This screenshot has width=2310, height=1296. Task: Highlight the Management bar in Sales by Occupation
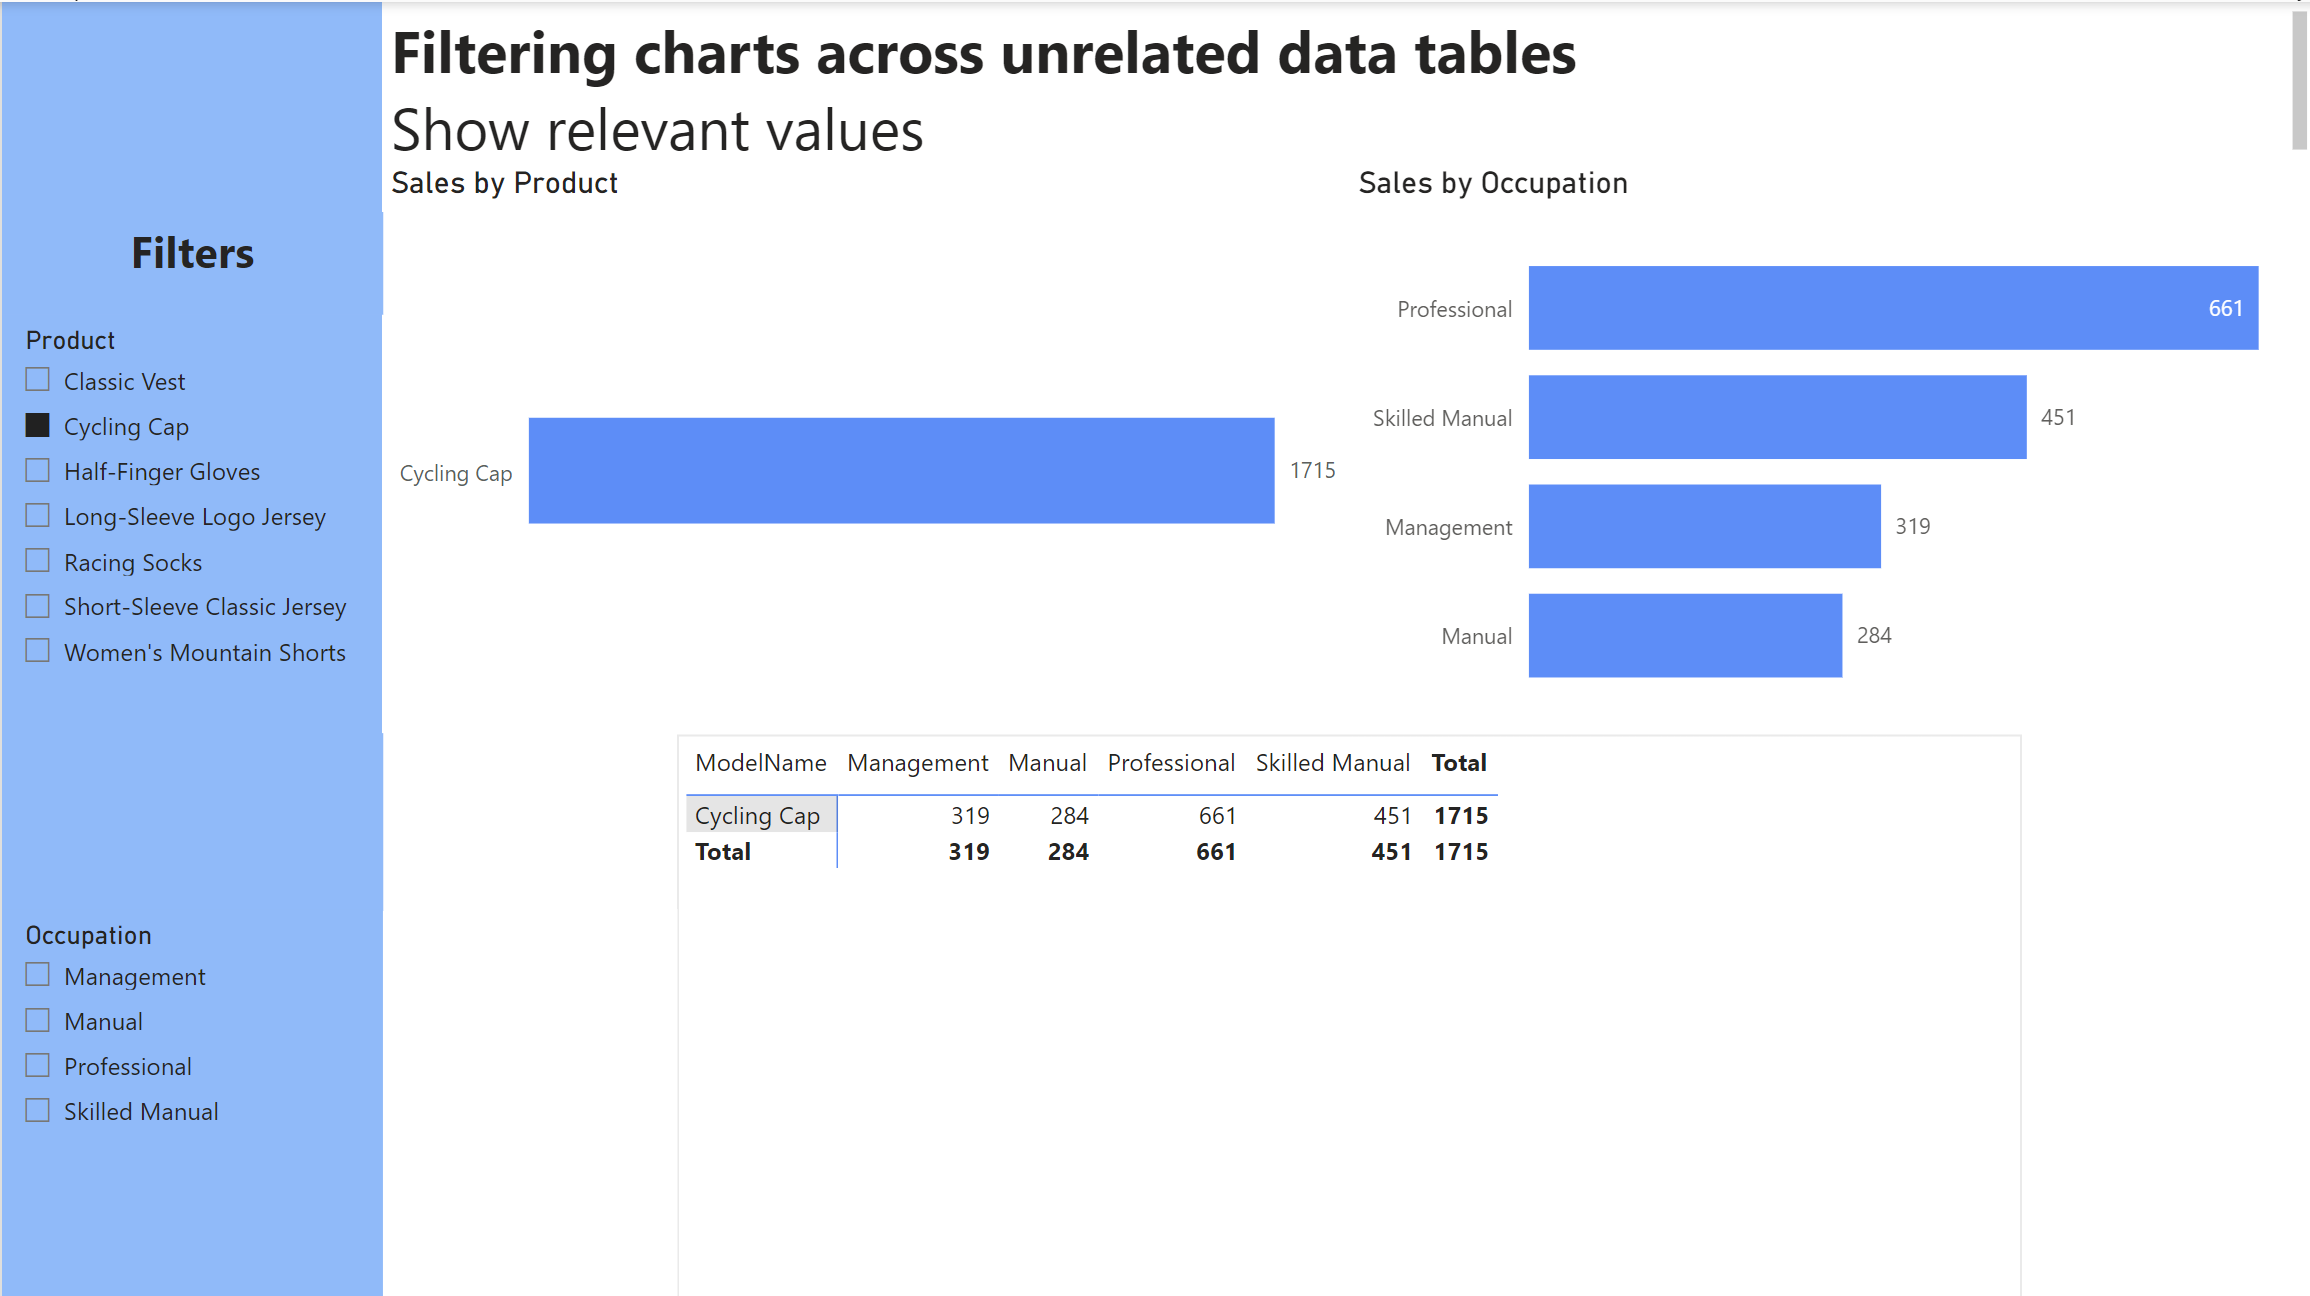point(1704,526)
